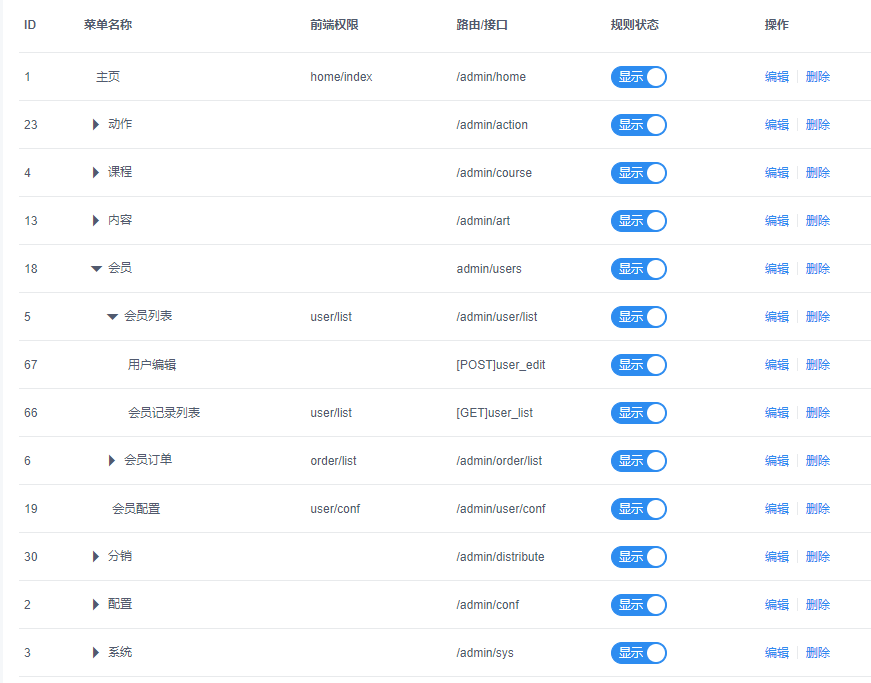871x683 pixels.
Task: Collapse the 会员列表 submenu
Action: (x=112, y=317)
